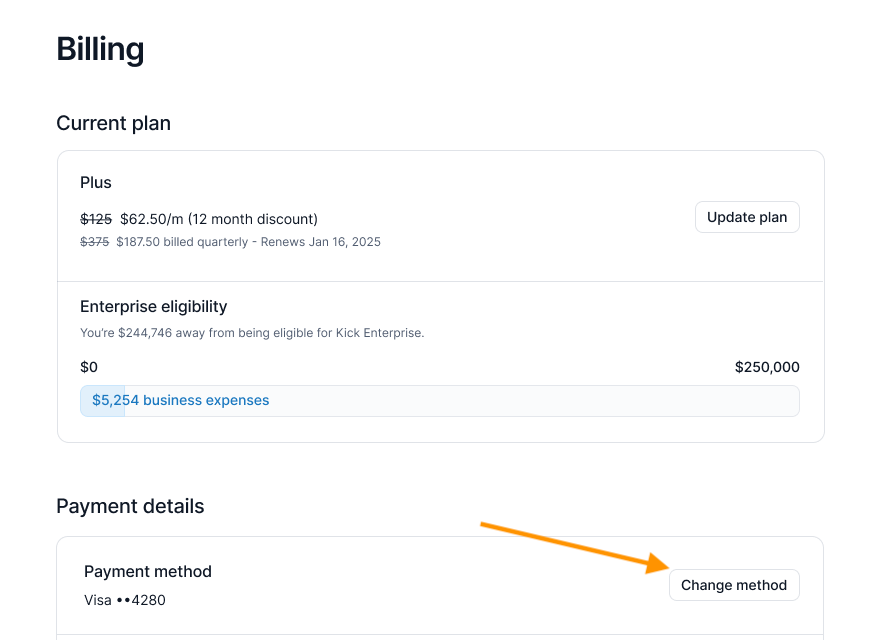Click the crossed-out $125 price
The height and width of the screenshot is (640, 880).
pyautogui.click(x=96, y=219)
